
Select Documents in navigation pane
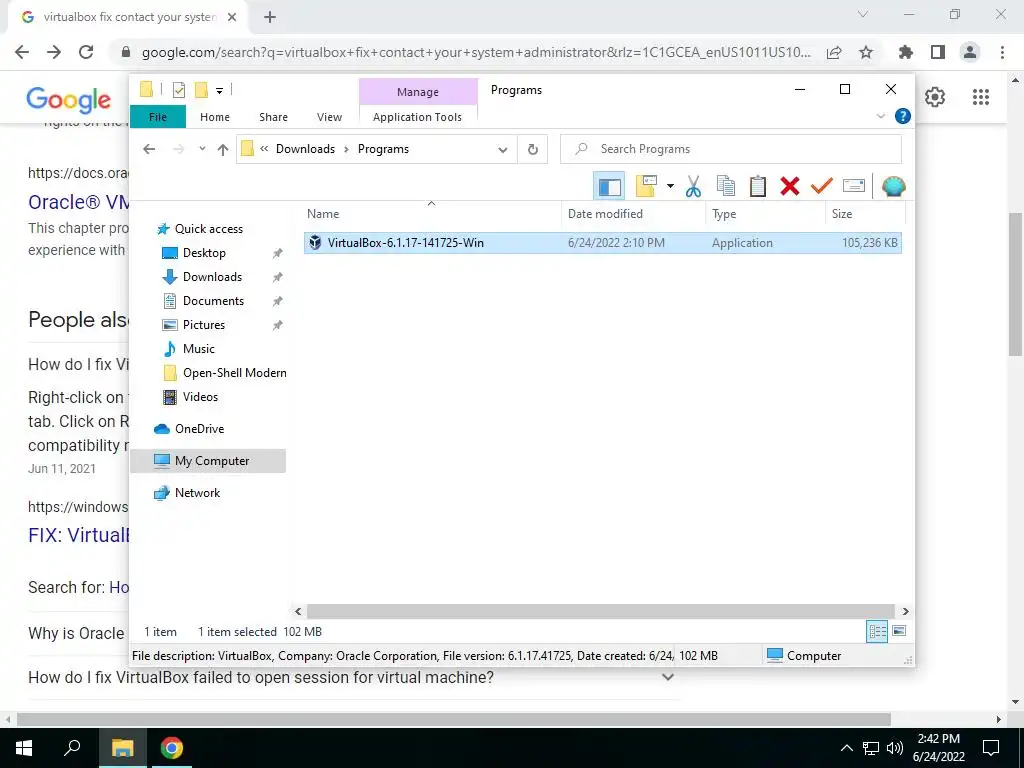coord(213,301)
